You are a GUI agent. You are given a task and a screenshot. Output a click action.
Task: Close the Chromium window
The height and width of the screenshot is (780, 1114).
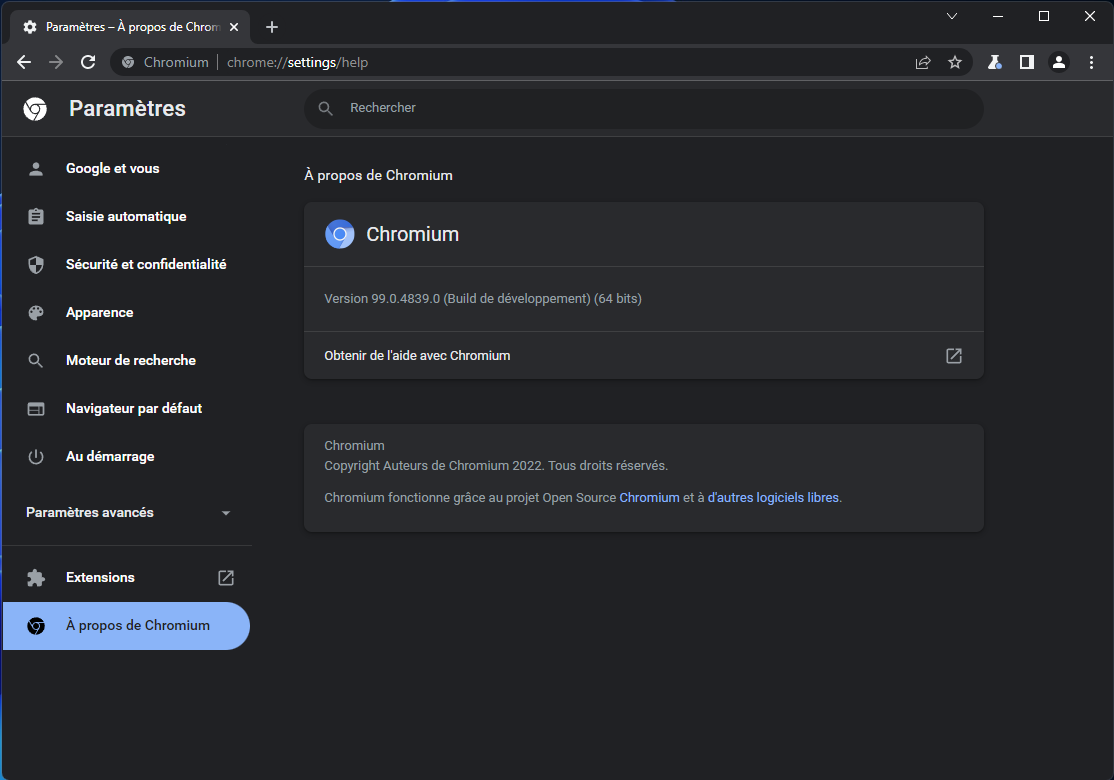(x=1090, y=16)
